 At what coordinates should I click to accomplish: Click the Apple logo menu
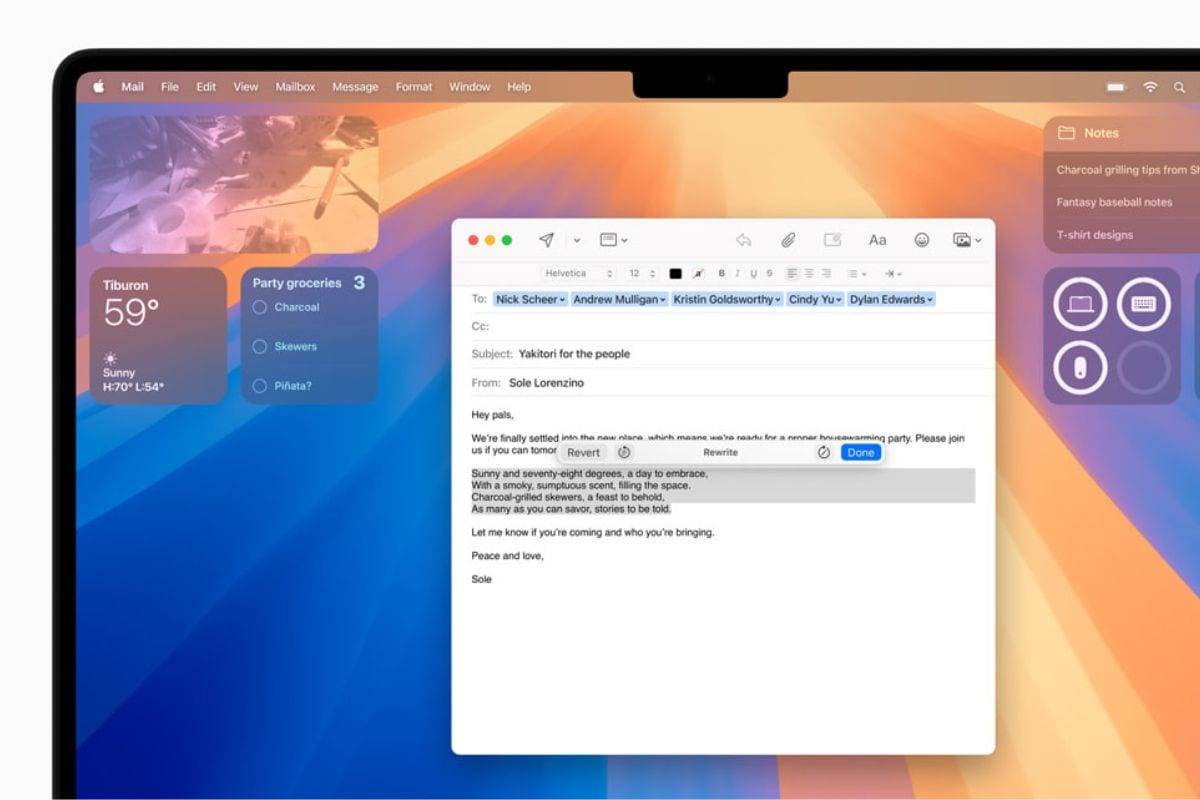point(99,87)
